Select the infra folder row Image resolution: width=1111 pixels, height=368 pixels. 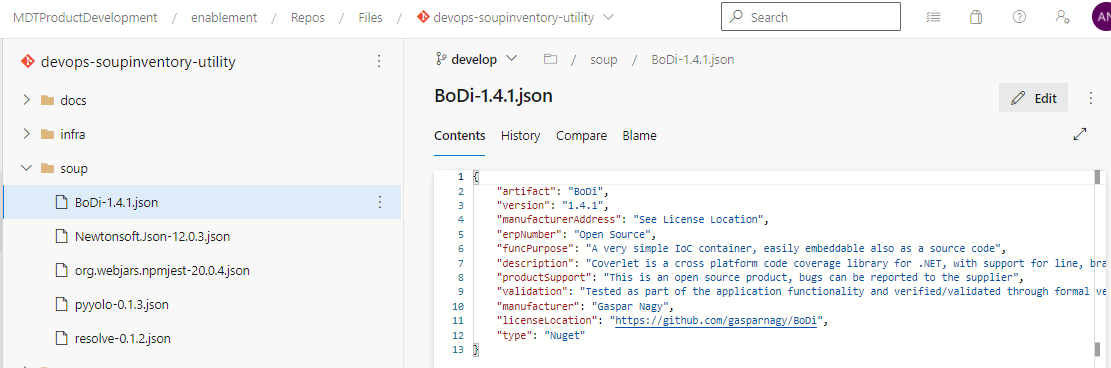pyautogui.click(x=202, y=134)
